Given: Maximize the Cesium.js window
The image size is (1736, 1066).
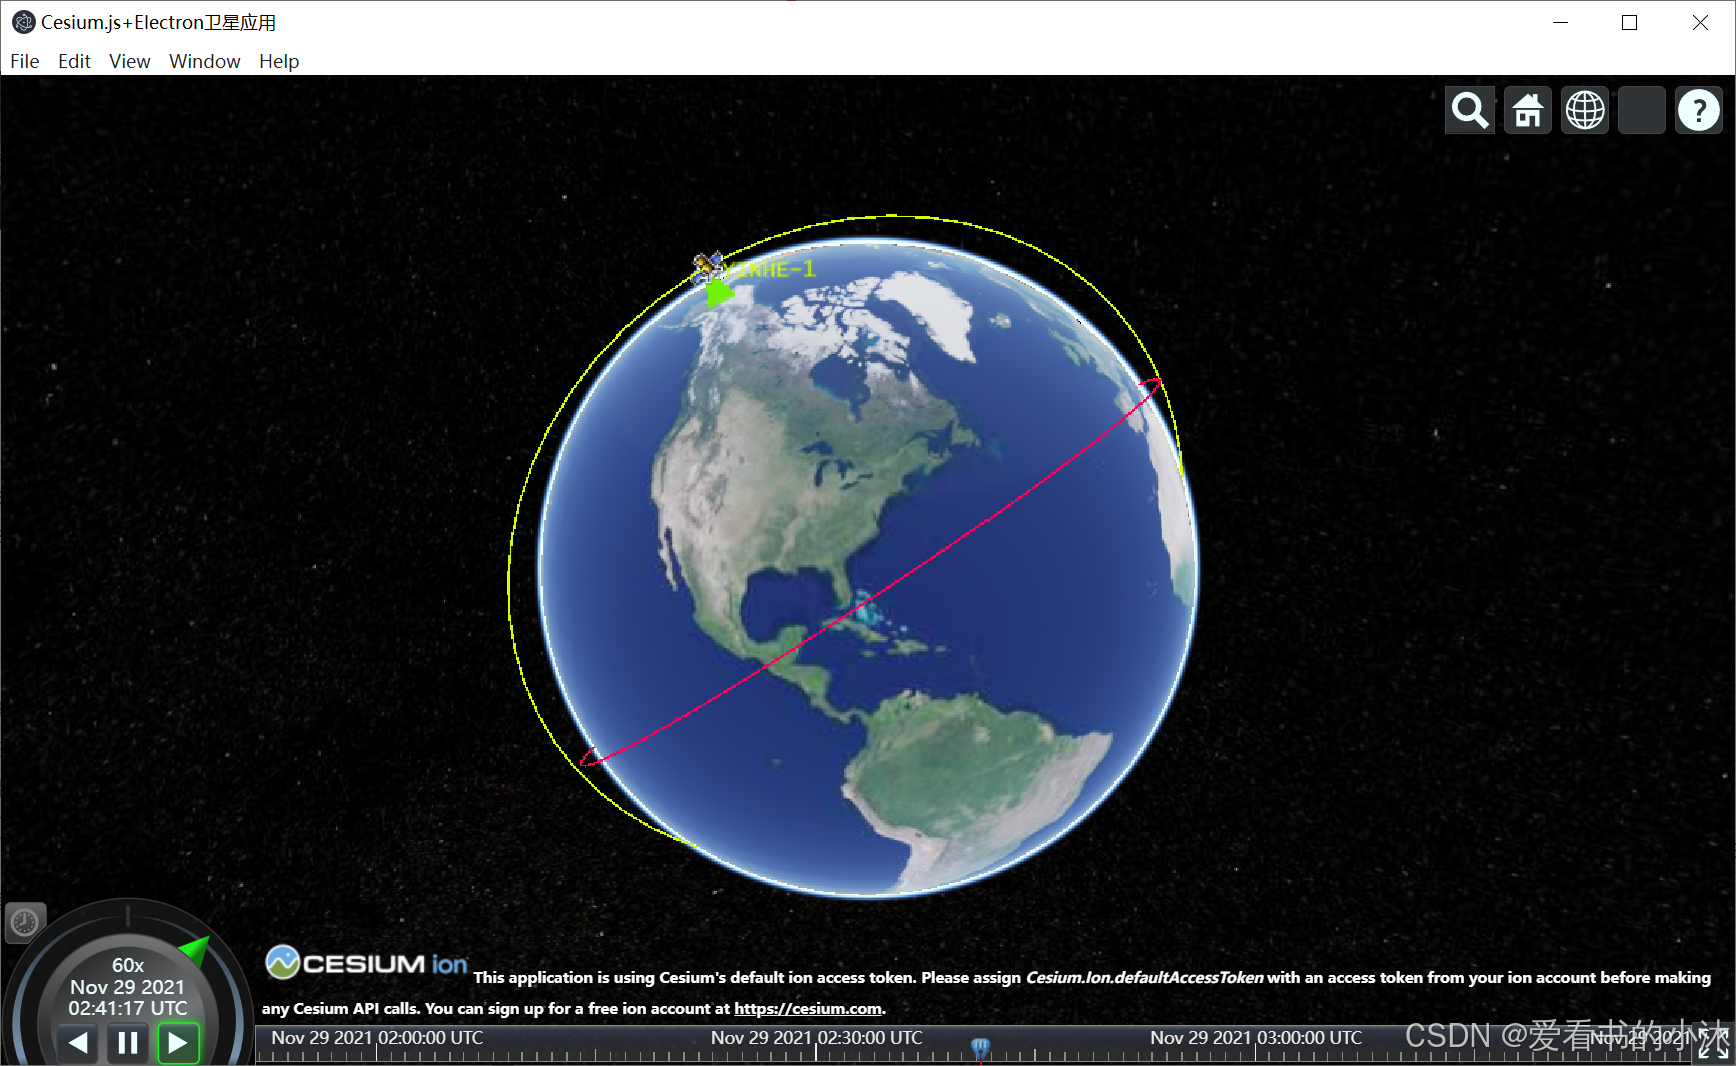Looking at the screenshot, I should (x=1630, y=22).
